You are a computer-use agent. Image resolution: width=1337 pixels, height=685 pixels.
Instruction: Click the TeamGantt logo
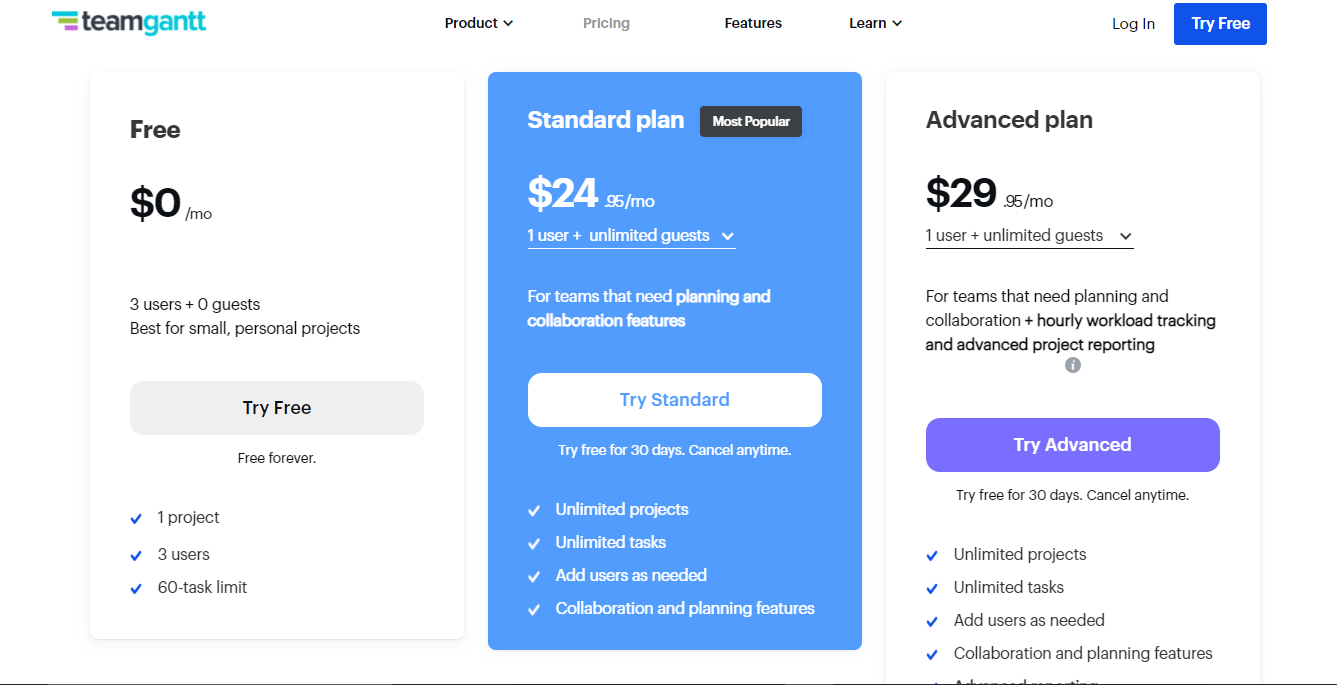tap(129, 22)
